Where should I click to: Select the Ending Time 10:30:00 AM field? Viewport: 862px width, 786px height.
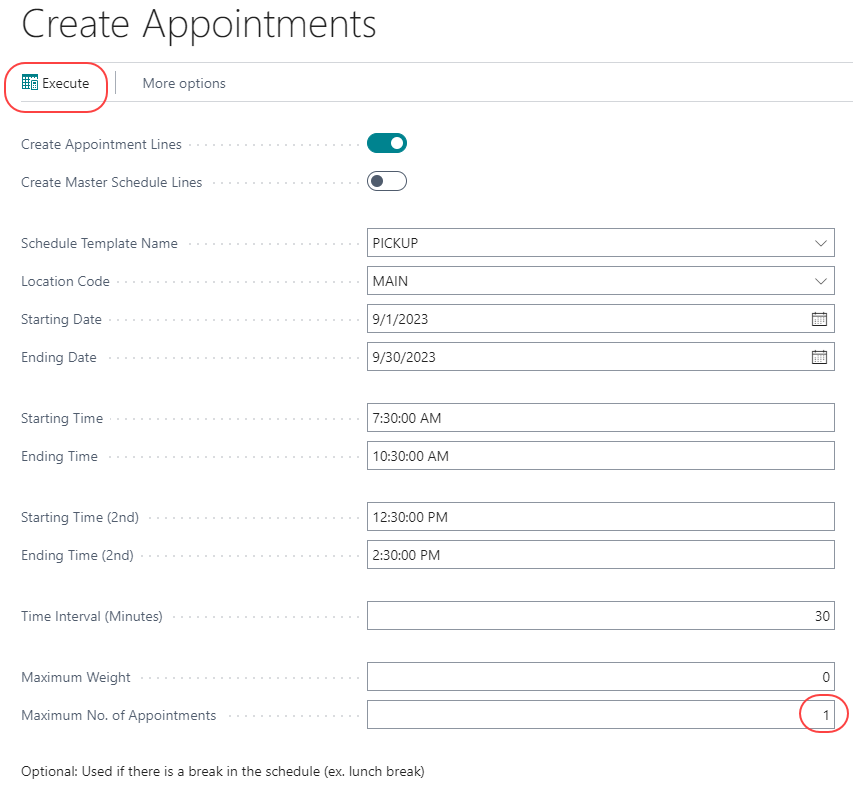pyautogui.click(x=600, y=456)
